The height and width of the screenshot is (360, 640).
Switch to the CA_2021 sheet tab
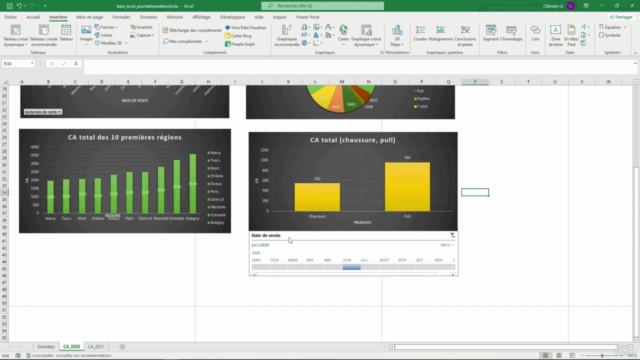point(96,347)
